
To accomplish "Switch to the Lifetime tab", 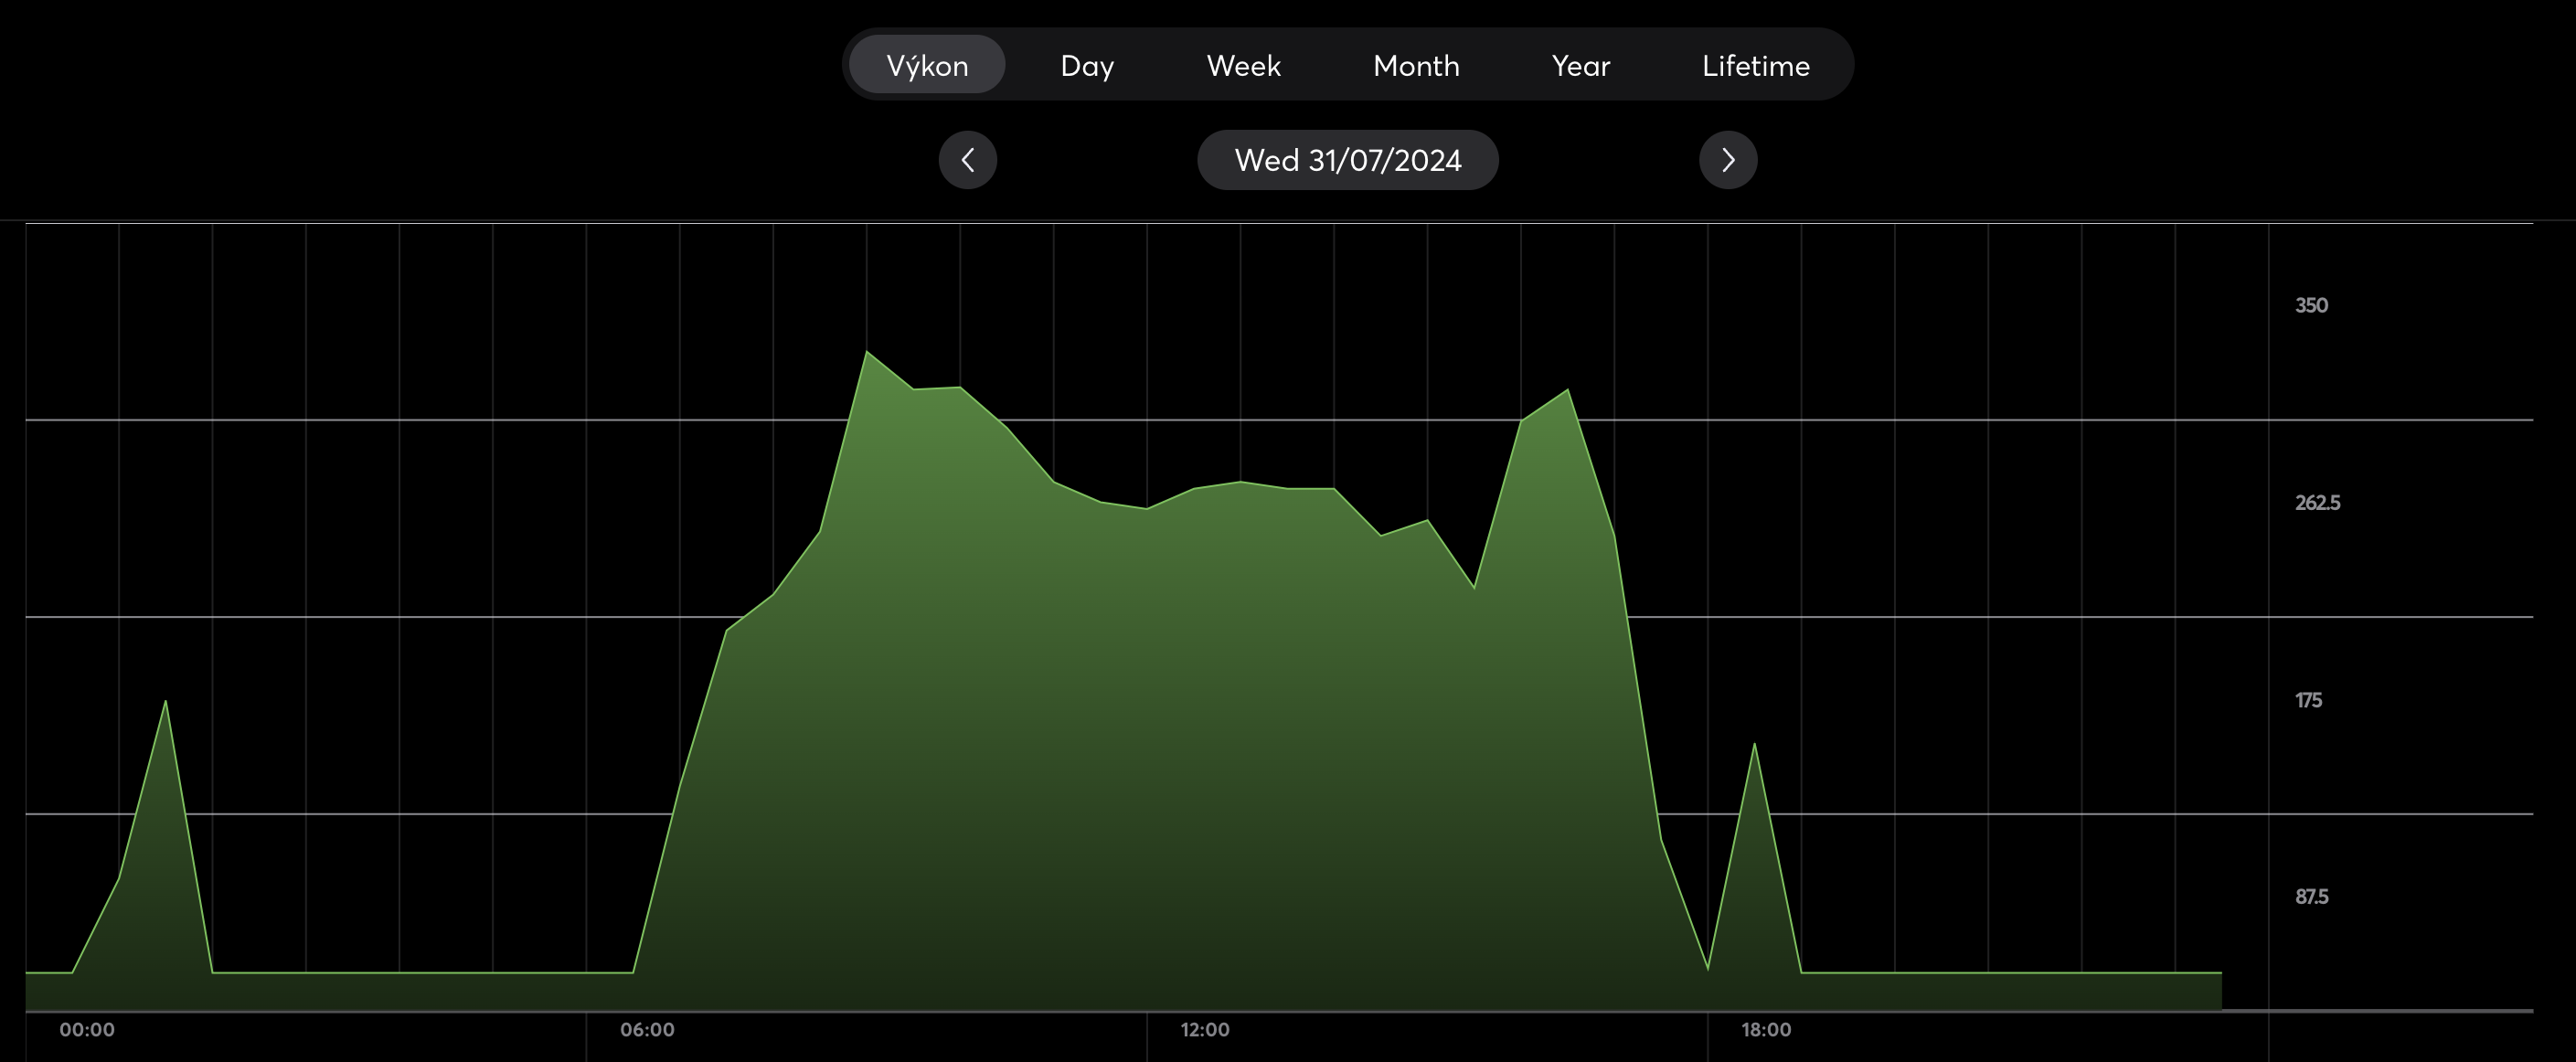I will [1756, 65].
